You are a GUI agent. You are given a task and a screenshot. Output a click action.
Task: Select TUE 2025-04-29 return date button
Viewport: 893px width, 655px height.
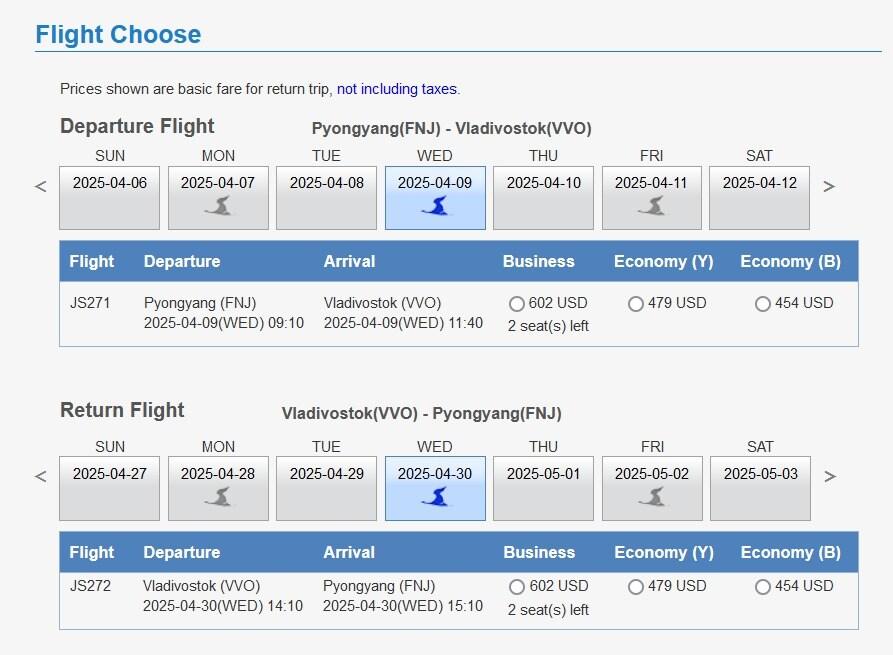pyautogui.click(x=326, y=488)
